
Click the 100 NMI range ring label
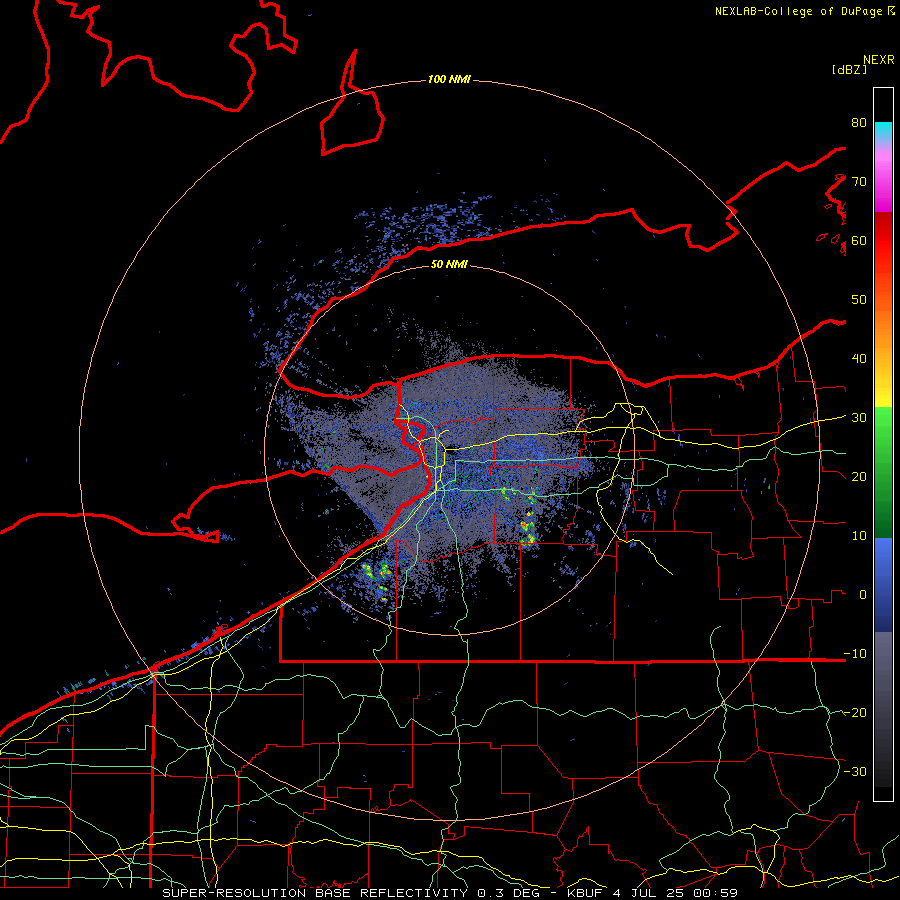(449, 79)
